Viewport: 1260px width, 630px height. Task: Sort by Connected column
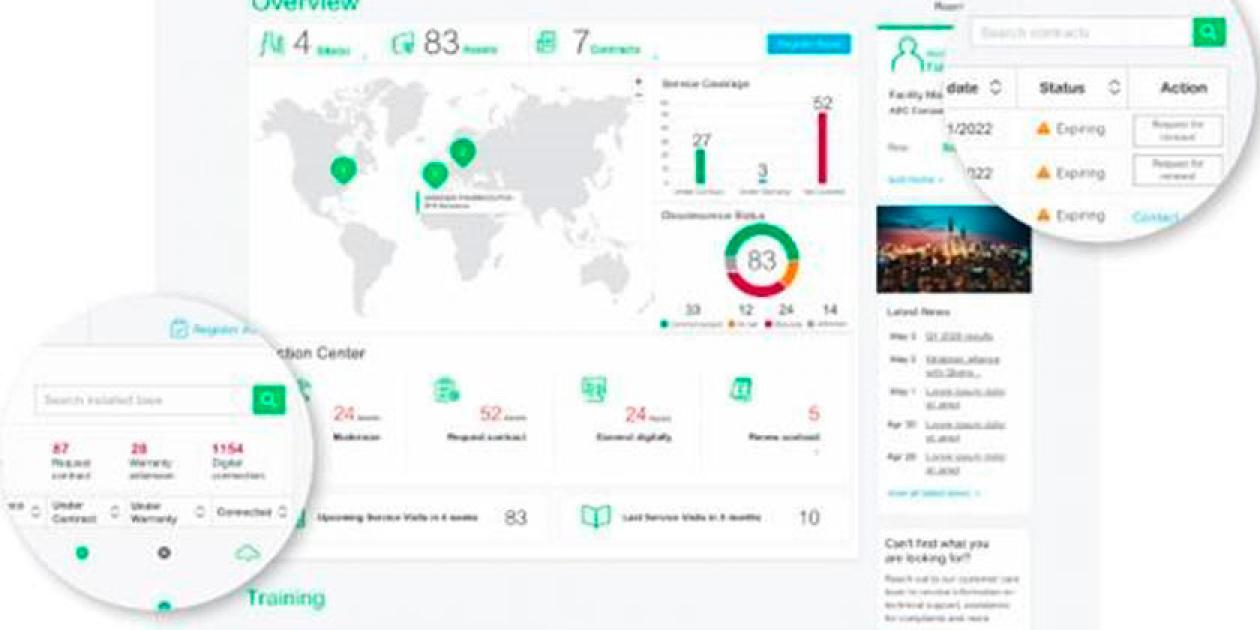coord(282,511)
